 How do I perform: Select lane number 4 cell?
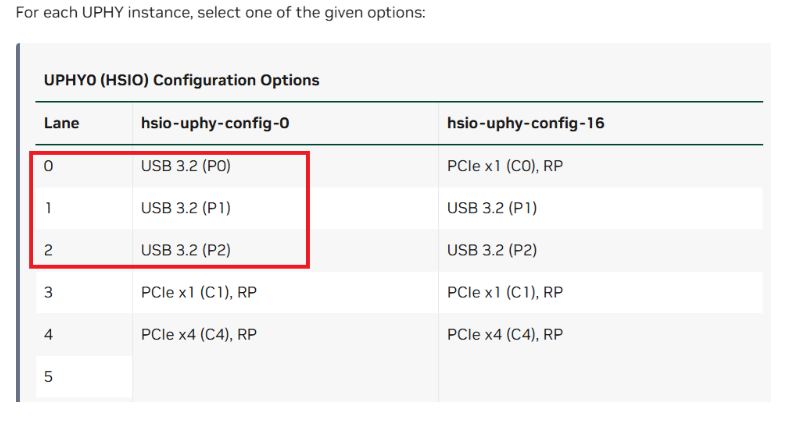[48, 334]
